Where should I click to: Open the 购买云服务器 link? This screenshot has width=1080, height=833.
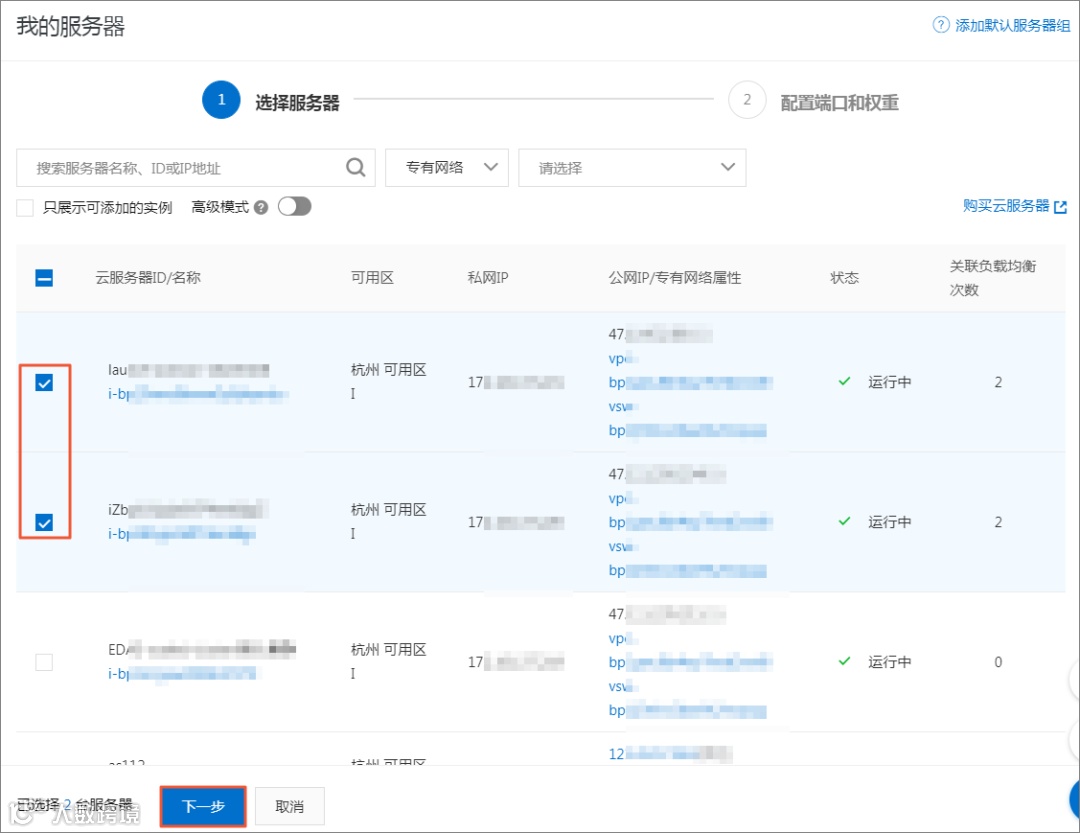click(x=1006, y=206)
